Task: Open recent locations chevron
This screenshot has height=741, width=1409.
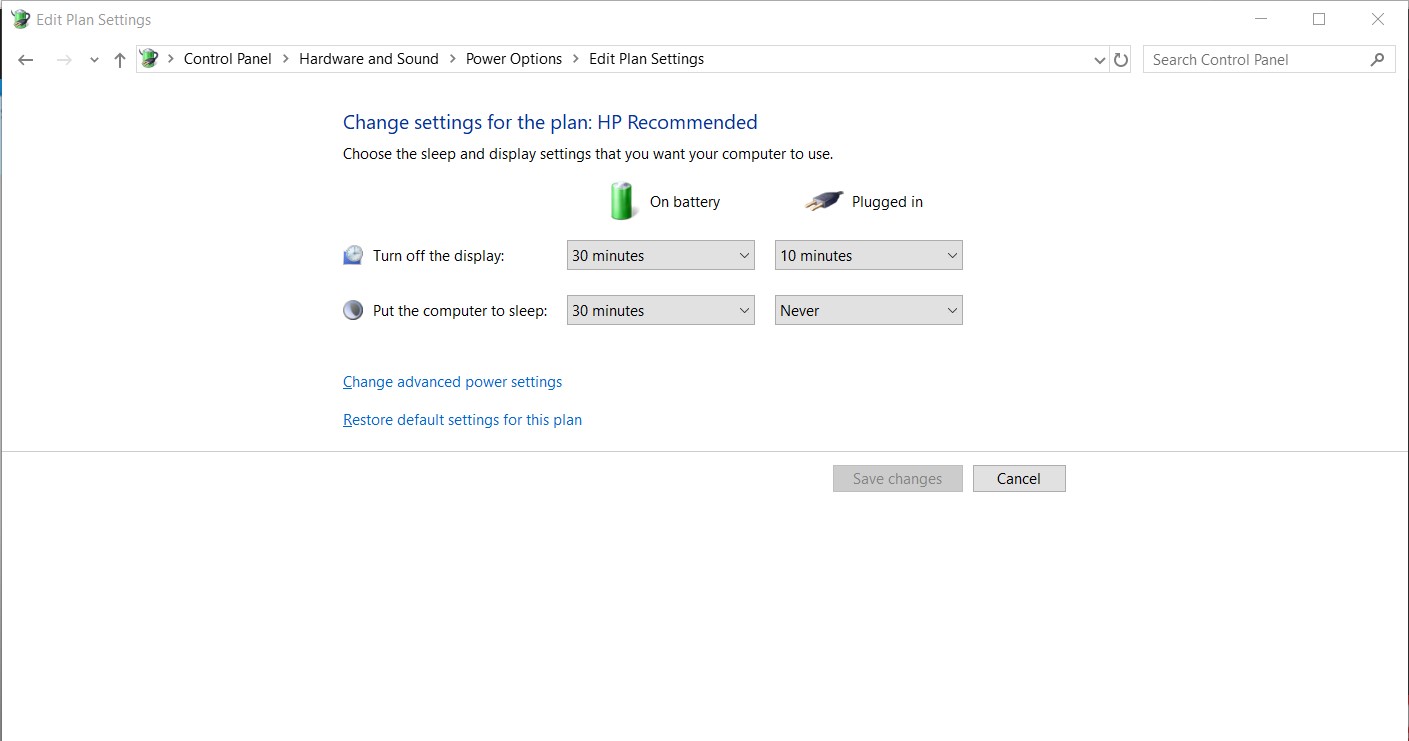Action: [94, 60]
